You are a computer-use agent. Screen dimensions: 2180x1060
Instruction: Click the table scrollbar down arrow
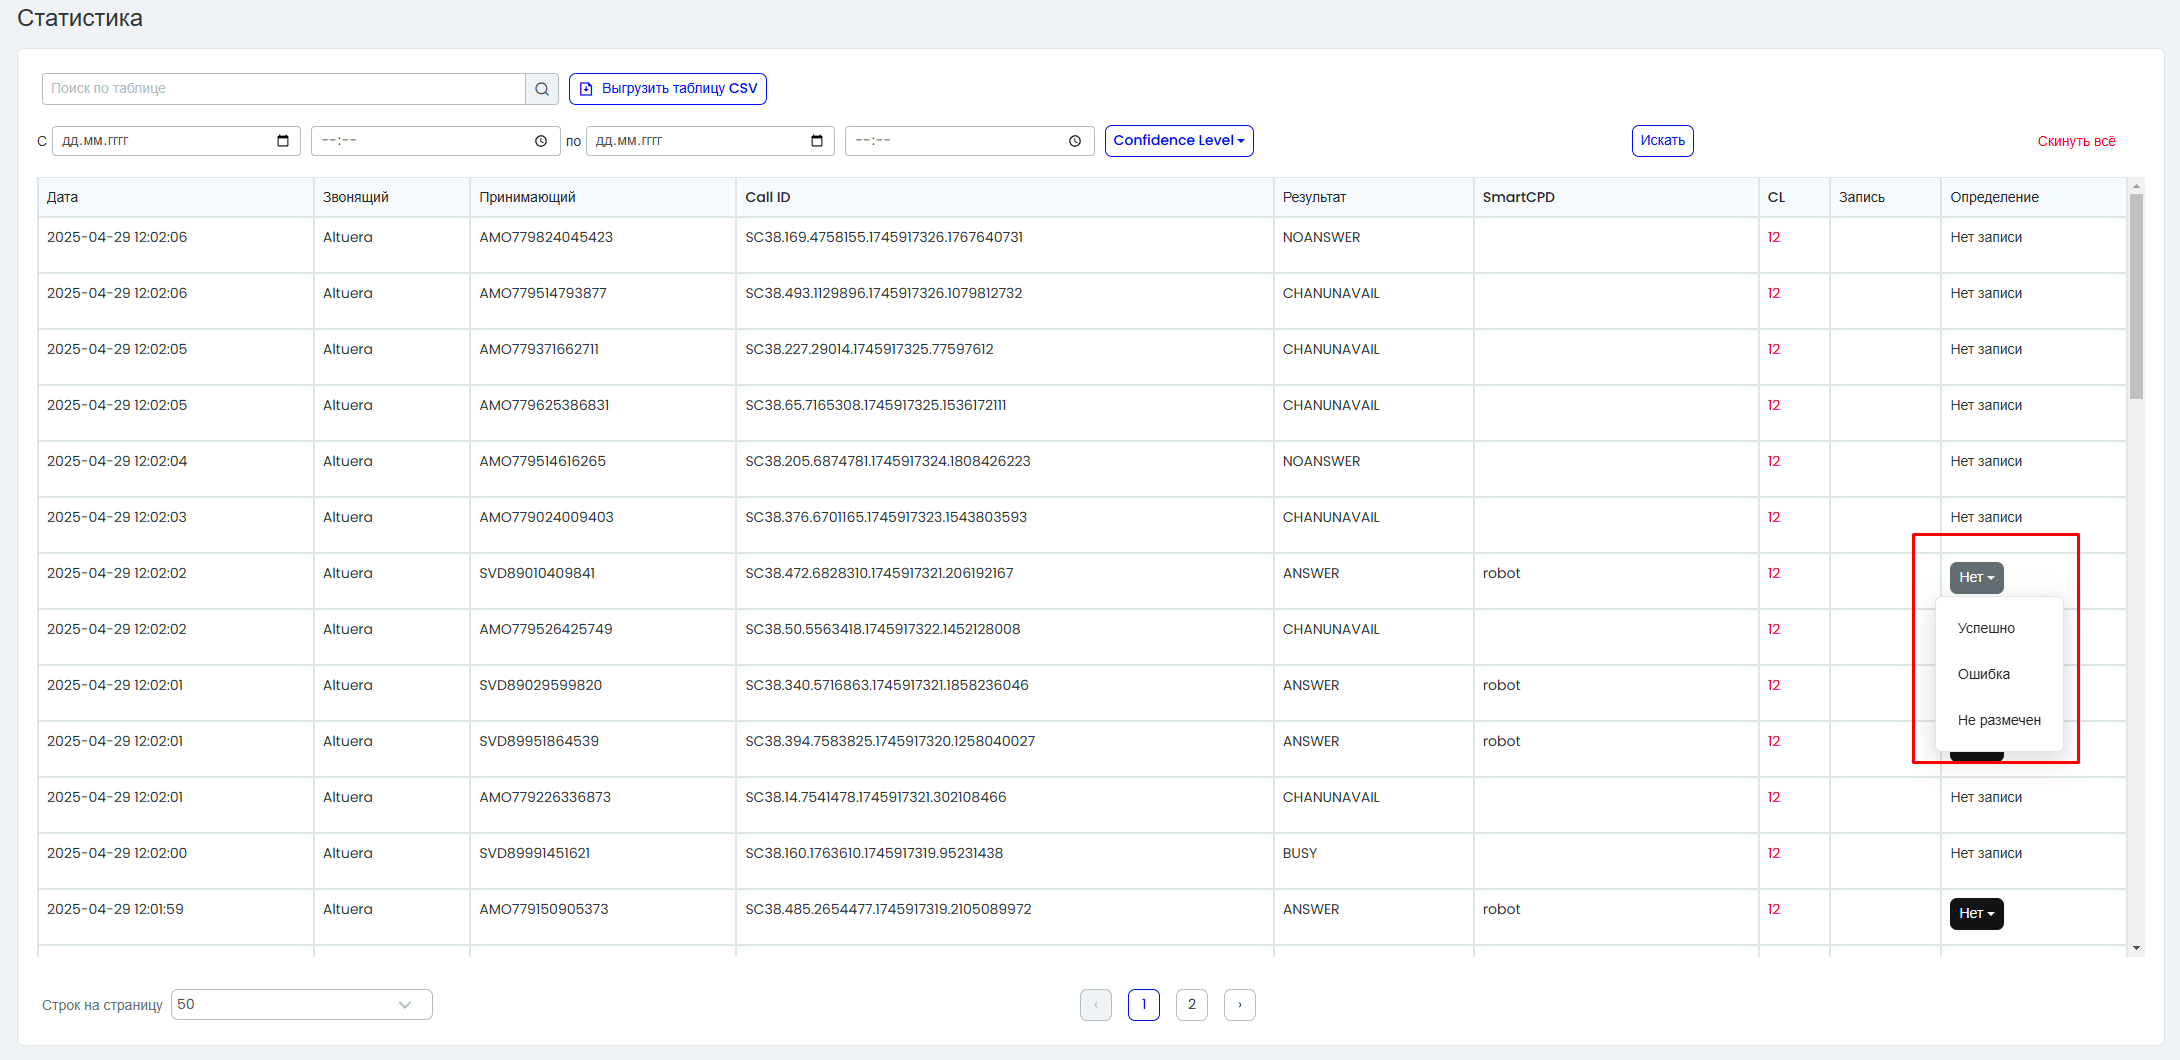(2136, 948)
